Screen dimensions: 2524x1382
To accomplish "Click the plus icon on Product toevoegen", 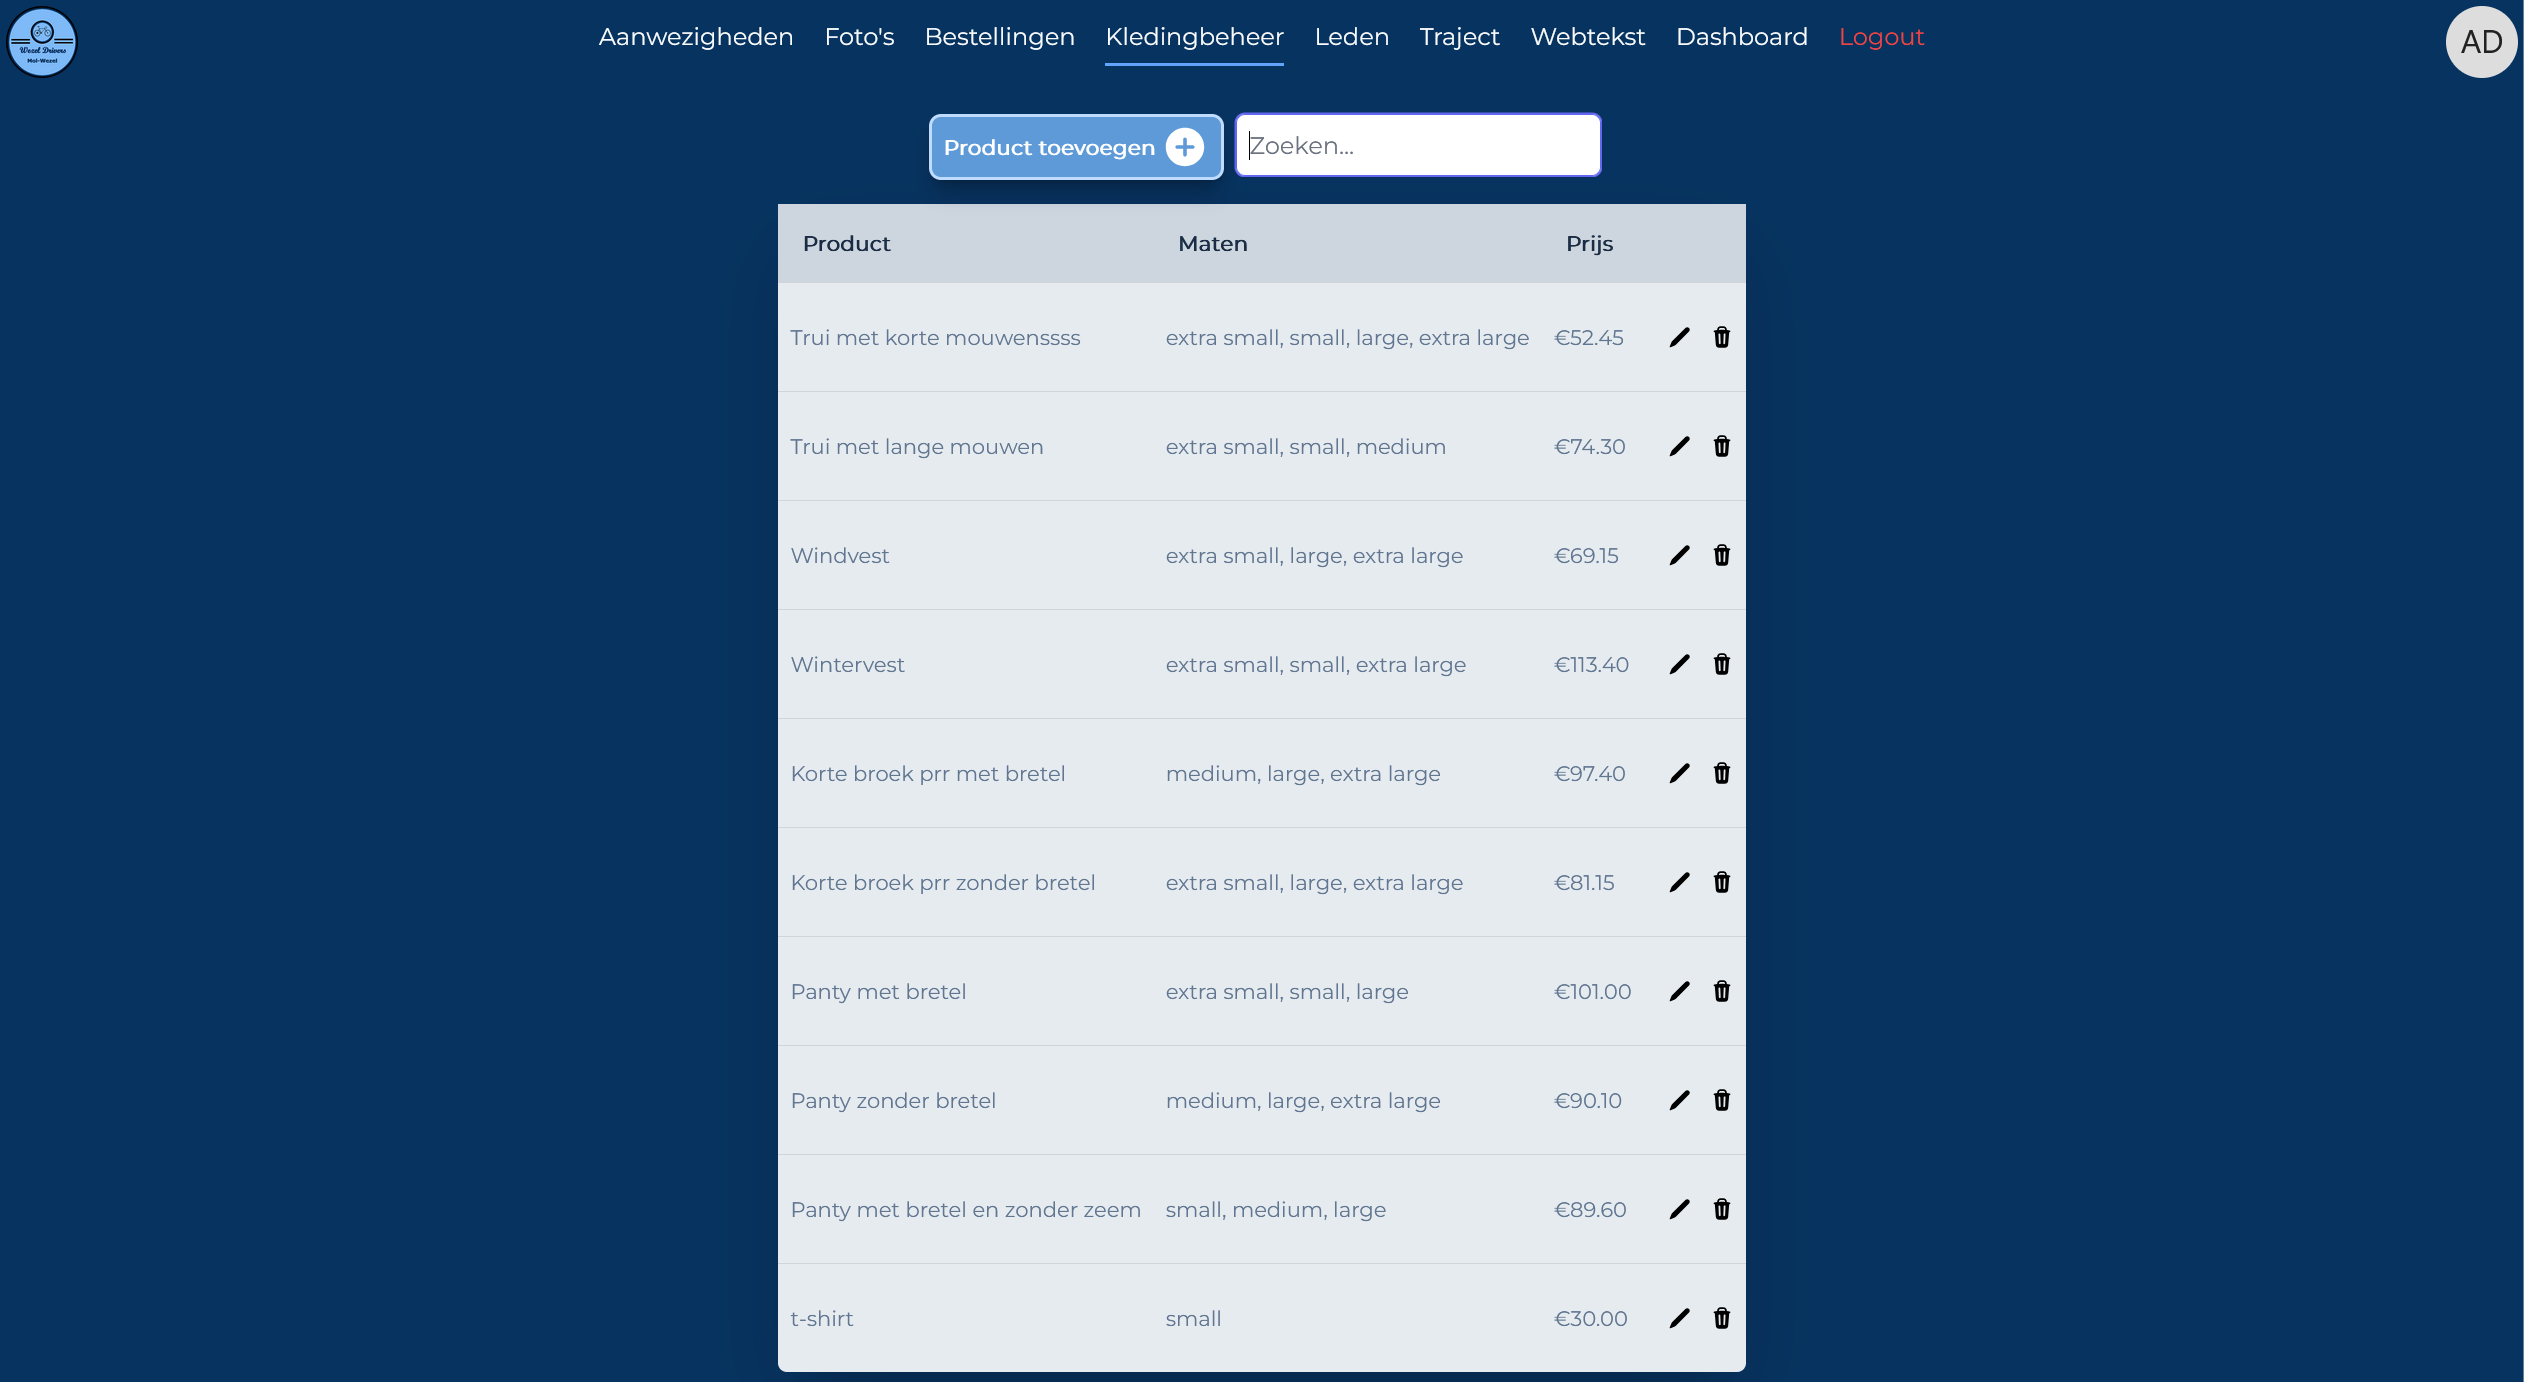I will tap(1184, 146).
